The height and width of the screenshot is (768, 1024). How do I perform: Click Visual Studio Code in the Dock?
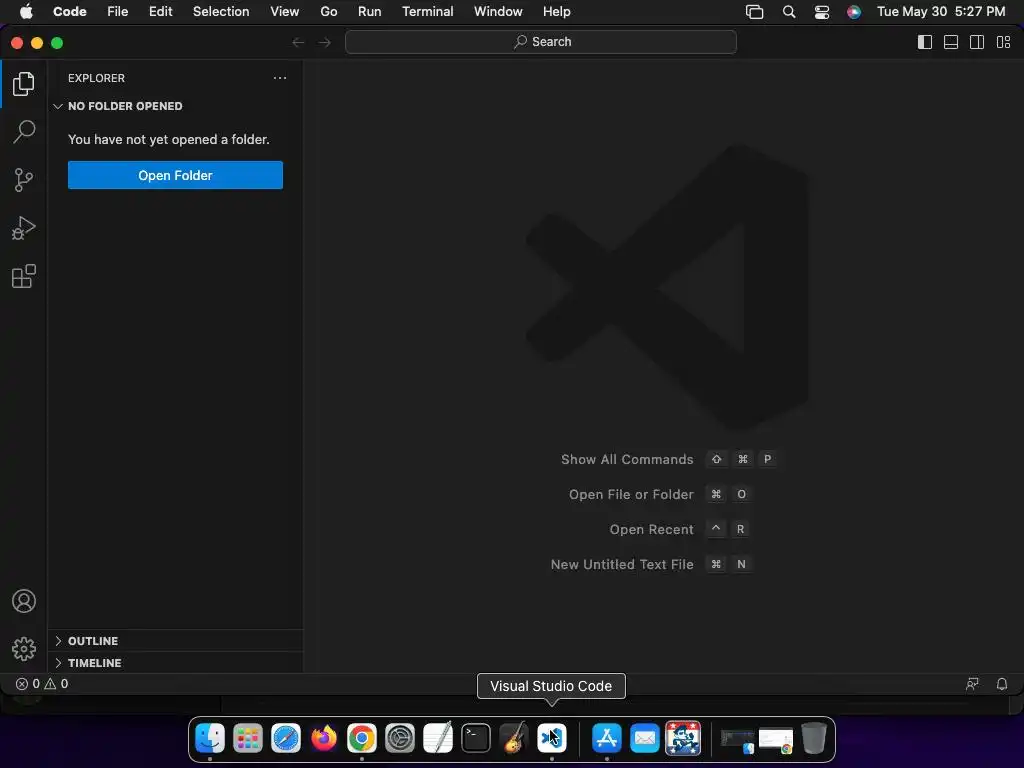coord(552,739)
